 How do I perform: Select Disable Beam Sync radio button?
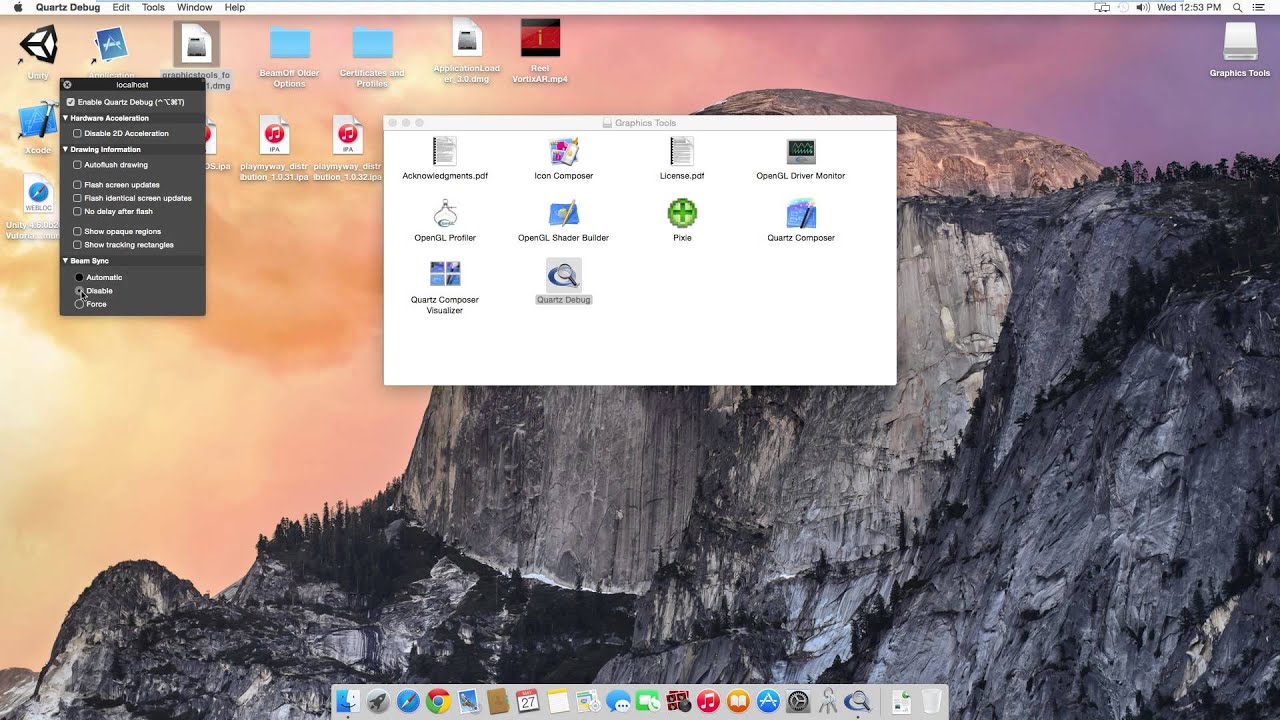79,290
